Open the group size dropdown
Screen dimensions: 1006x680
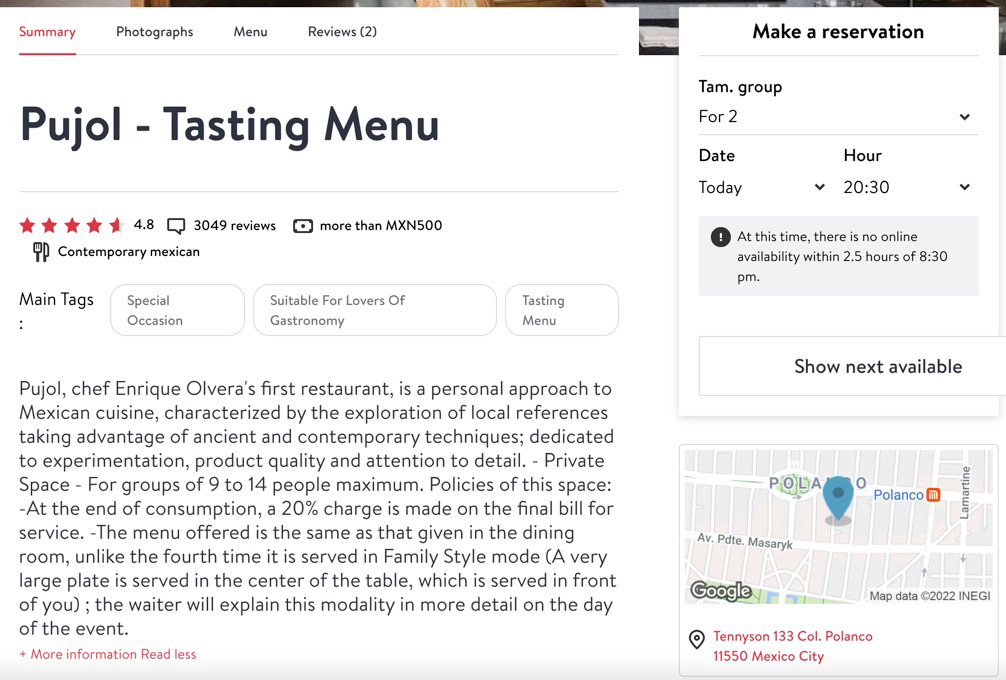[838, 117]
